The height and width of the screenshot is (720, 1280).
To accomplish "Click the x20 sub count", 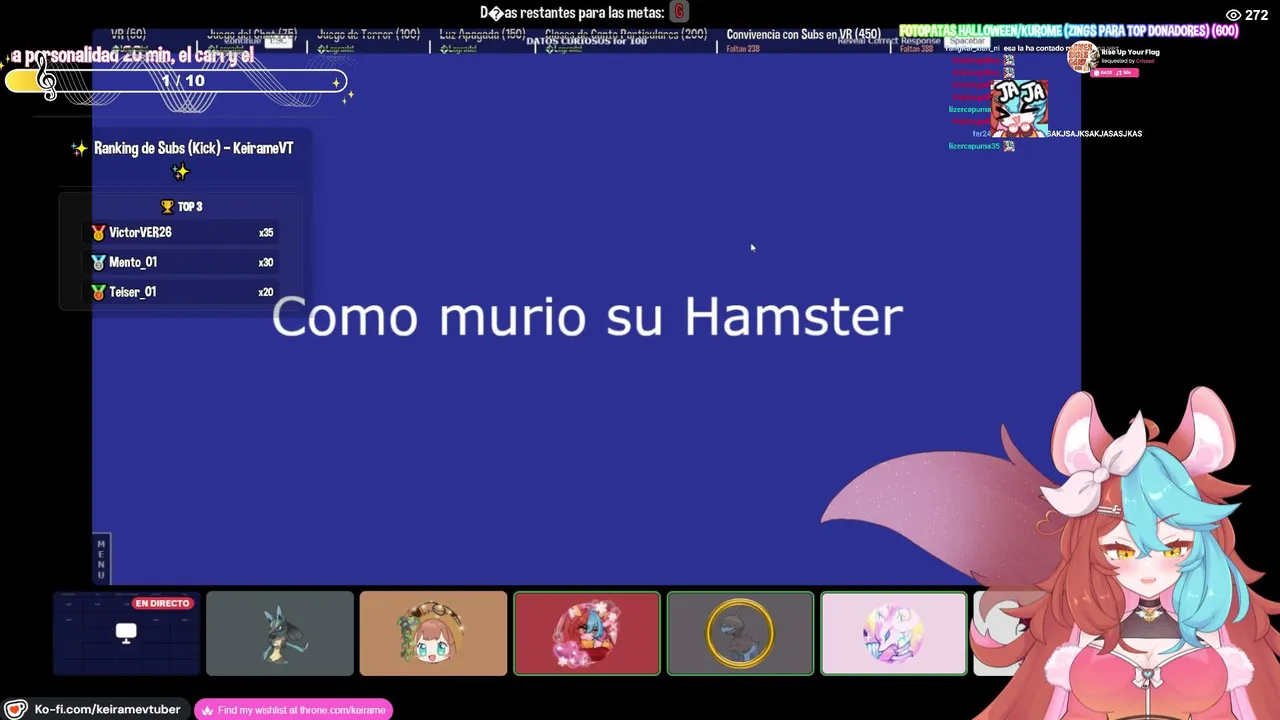I will pos(266,292).
